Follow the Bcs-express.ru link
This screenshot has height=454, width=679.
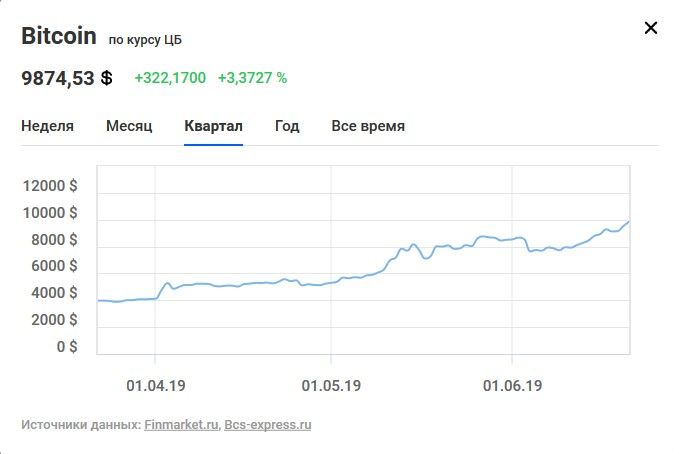267,425
